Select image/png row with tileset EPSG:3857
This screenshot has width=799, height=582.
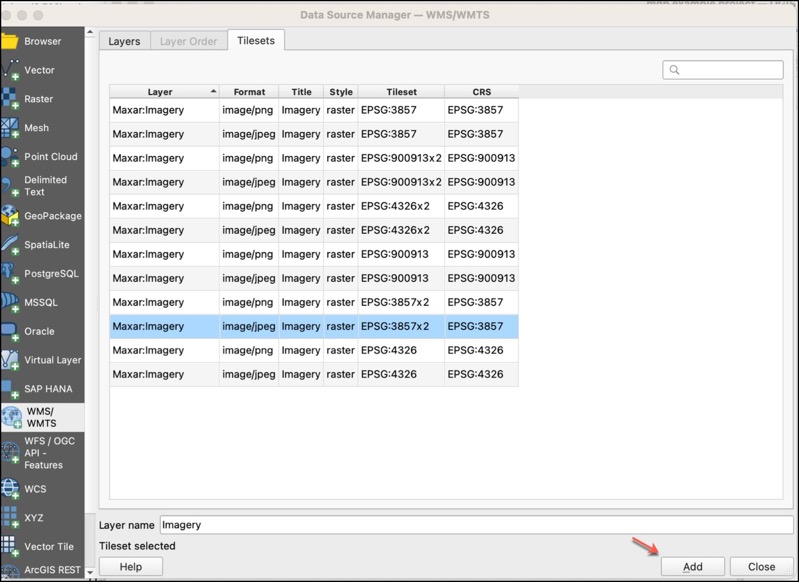(x=314, y=110)
